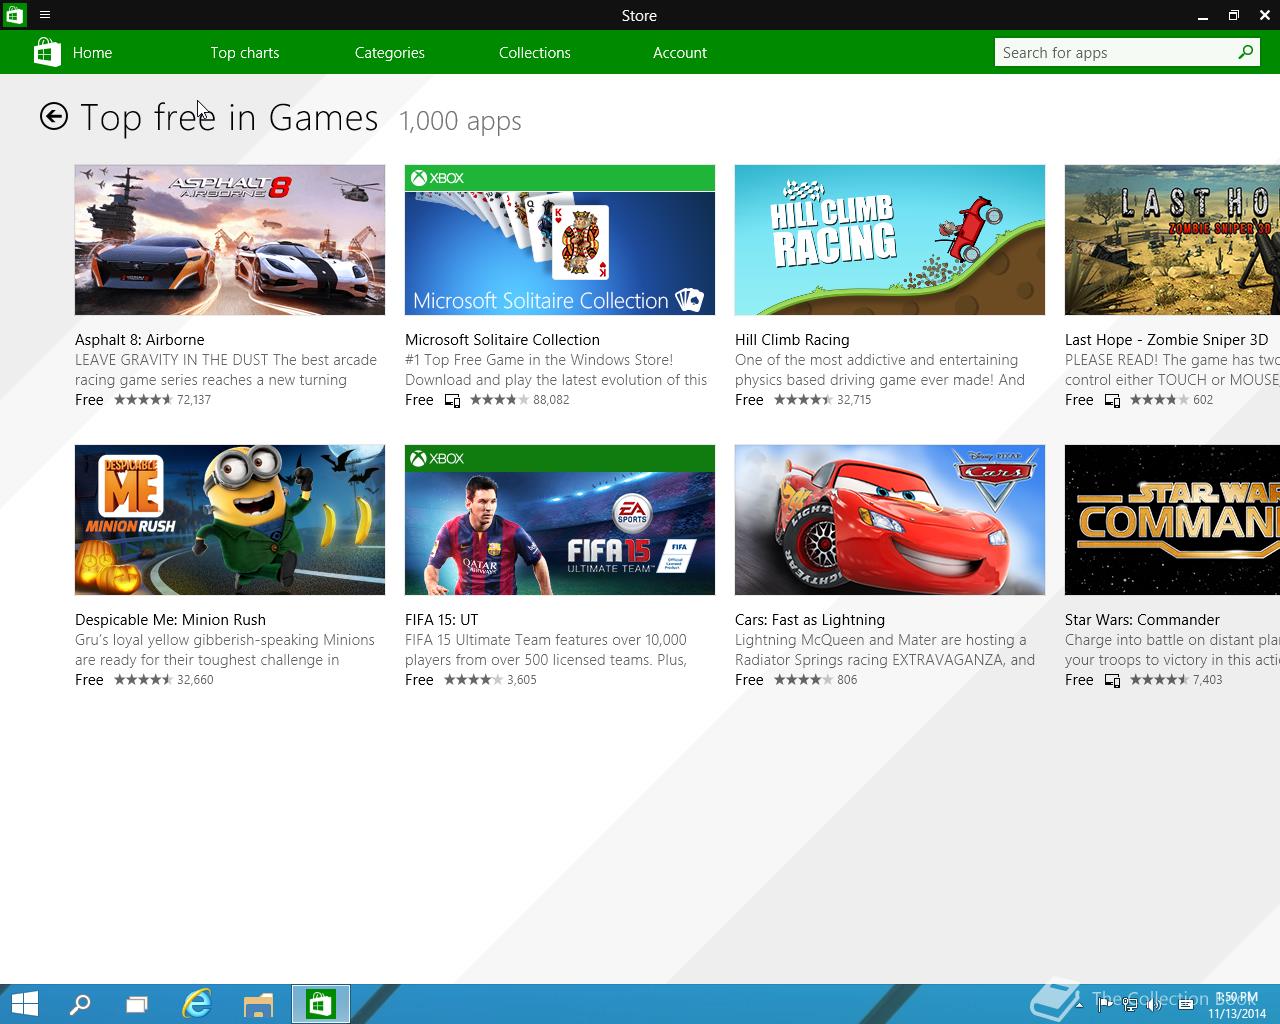This screenshot has height=1024, width=1280.
Task: Open Top charts menu
Action: click(245, 52)
